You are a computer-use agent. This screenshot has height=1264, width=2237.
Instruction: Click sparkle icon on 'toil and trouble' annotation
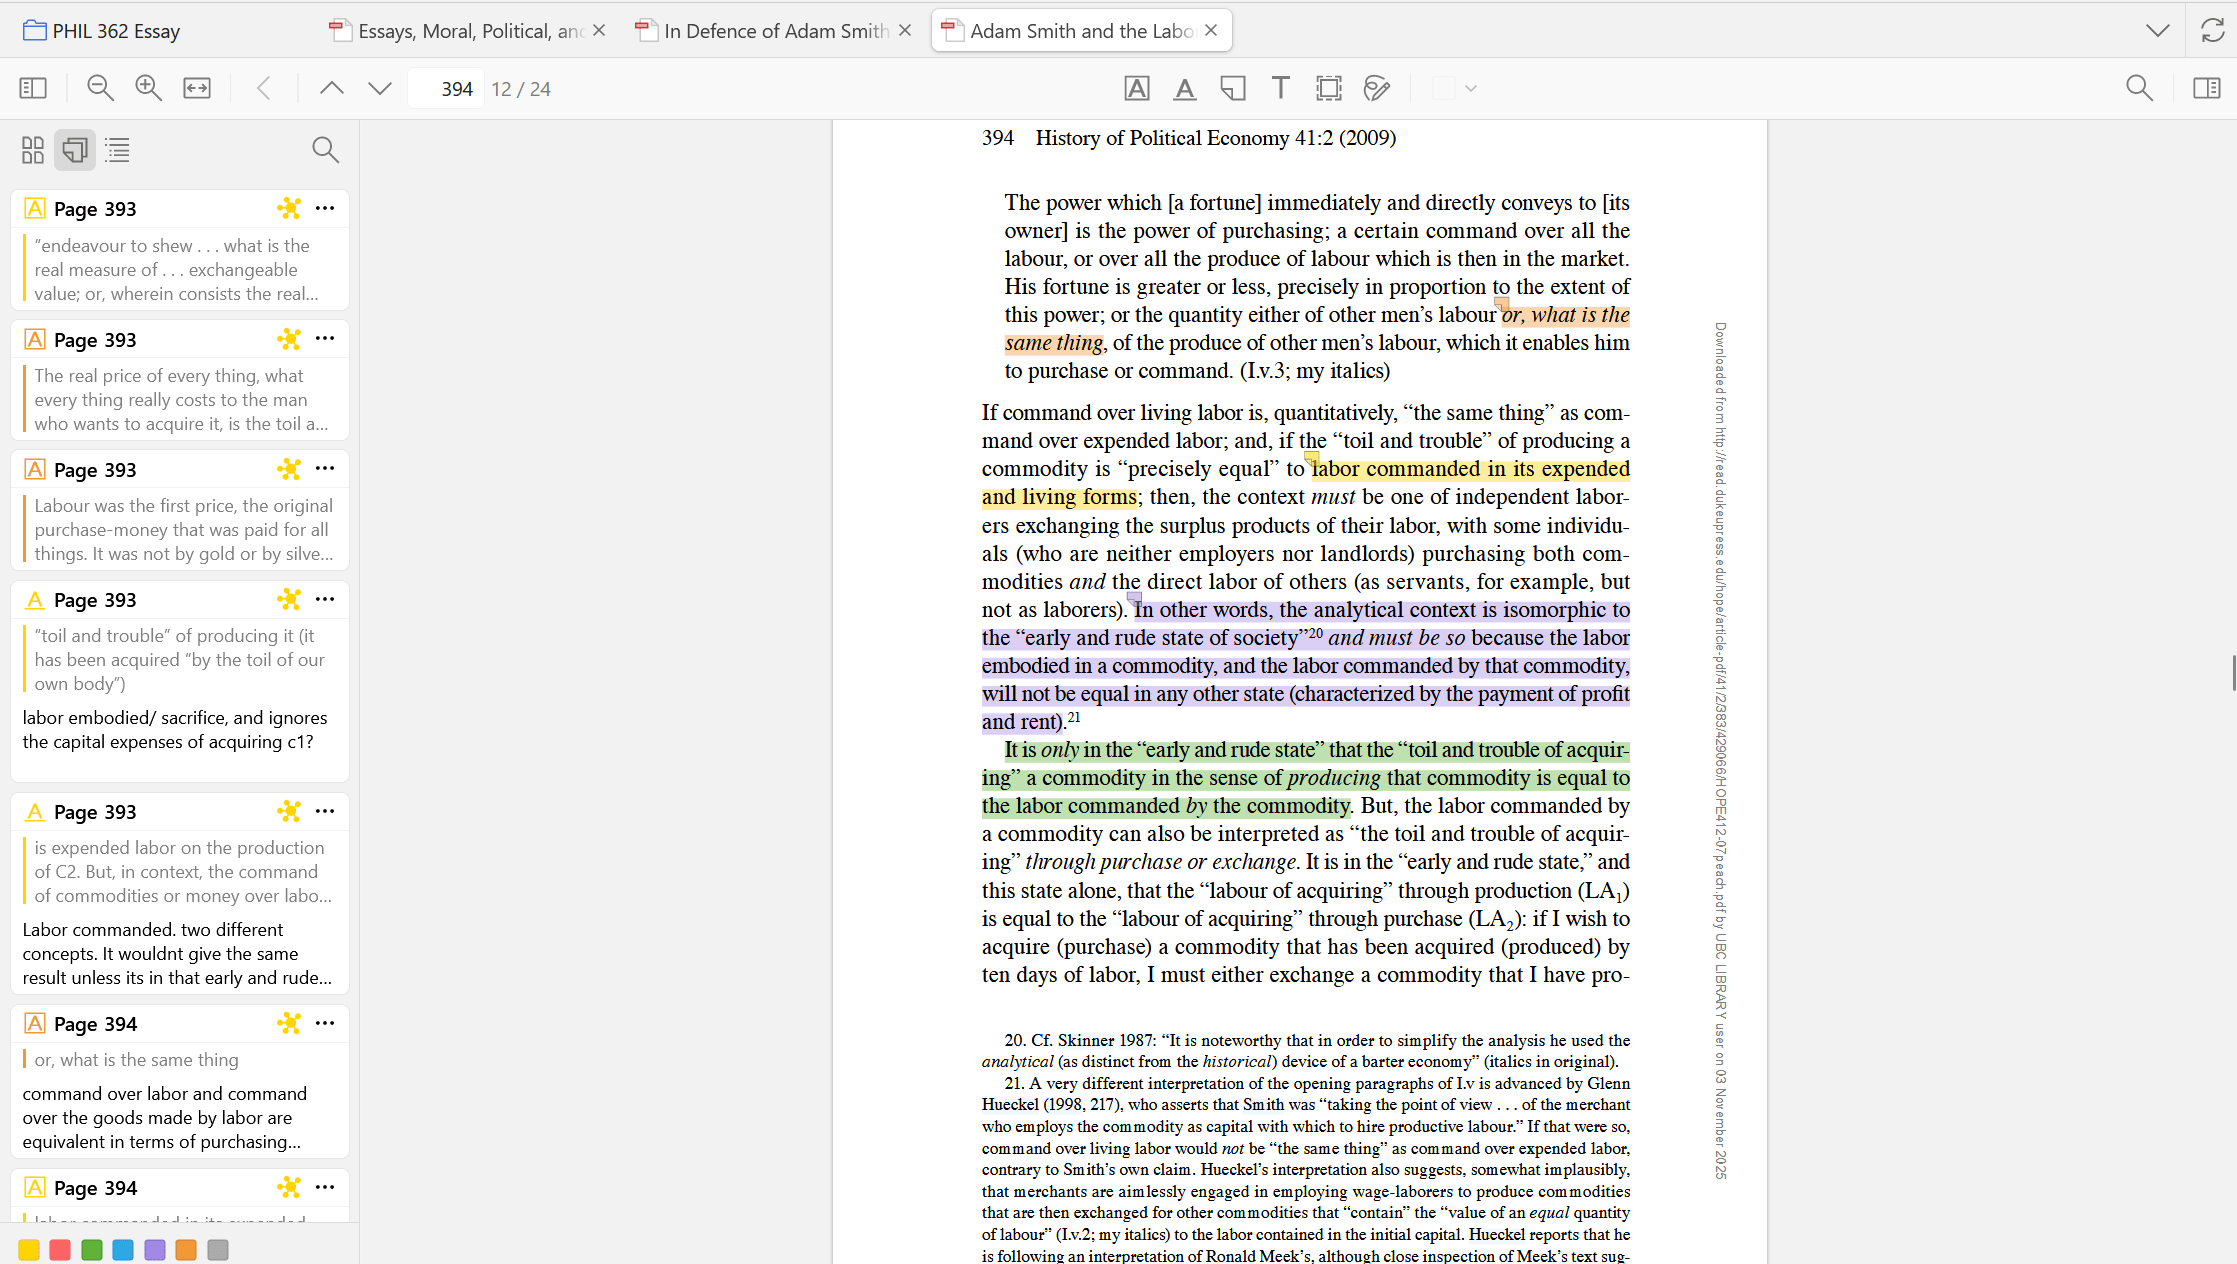tap(289, 599)
